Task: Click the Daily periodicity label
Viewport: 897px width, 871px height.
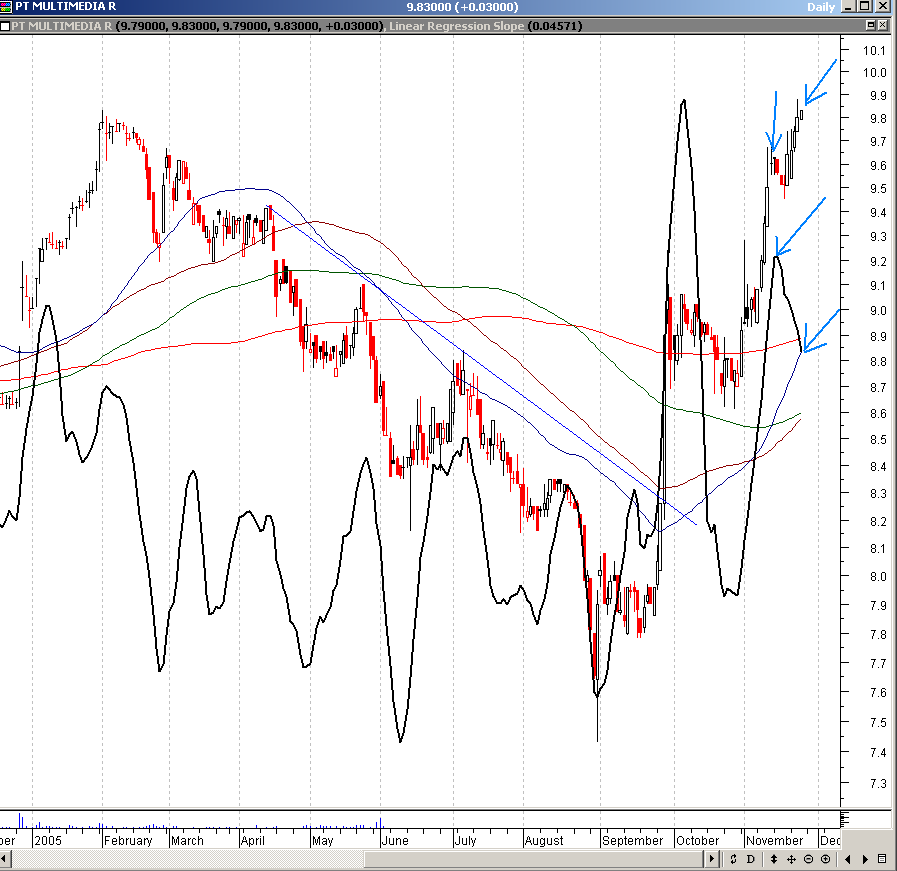Action: [821, 7]
